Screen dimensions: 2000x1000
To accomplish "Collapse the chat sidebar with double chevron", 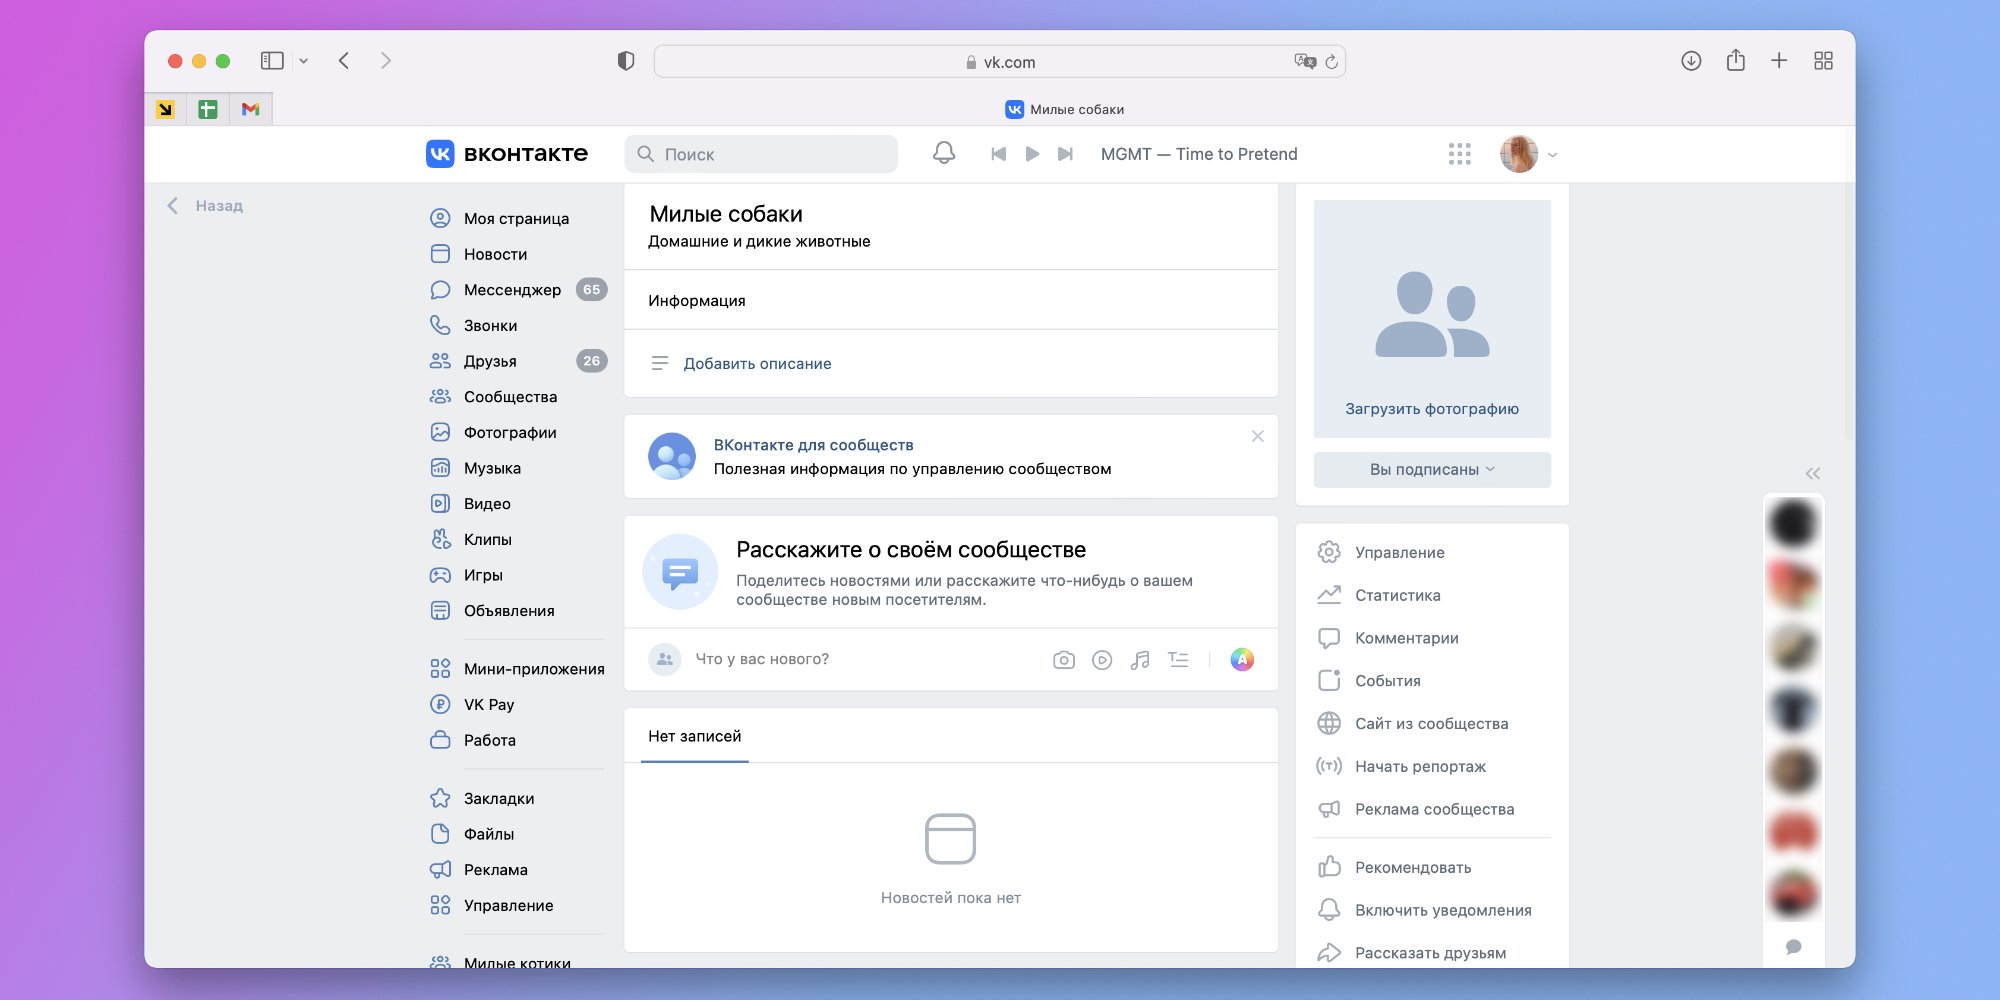I will point(1812,474).
